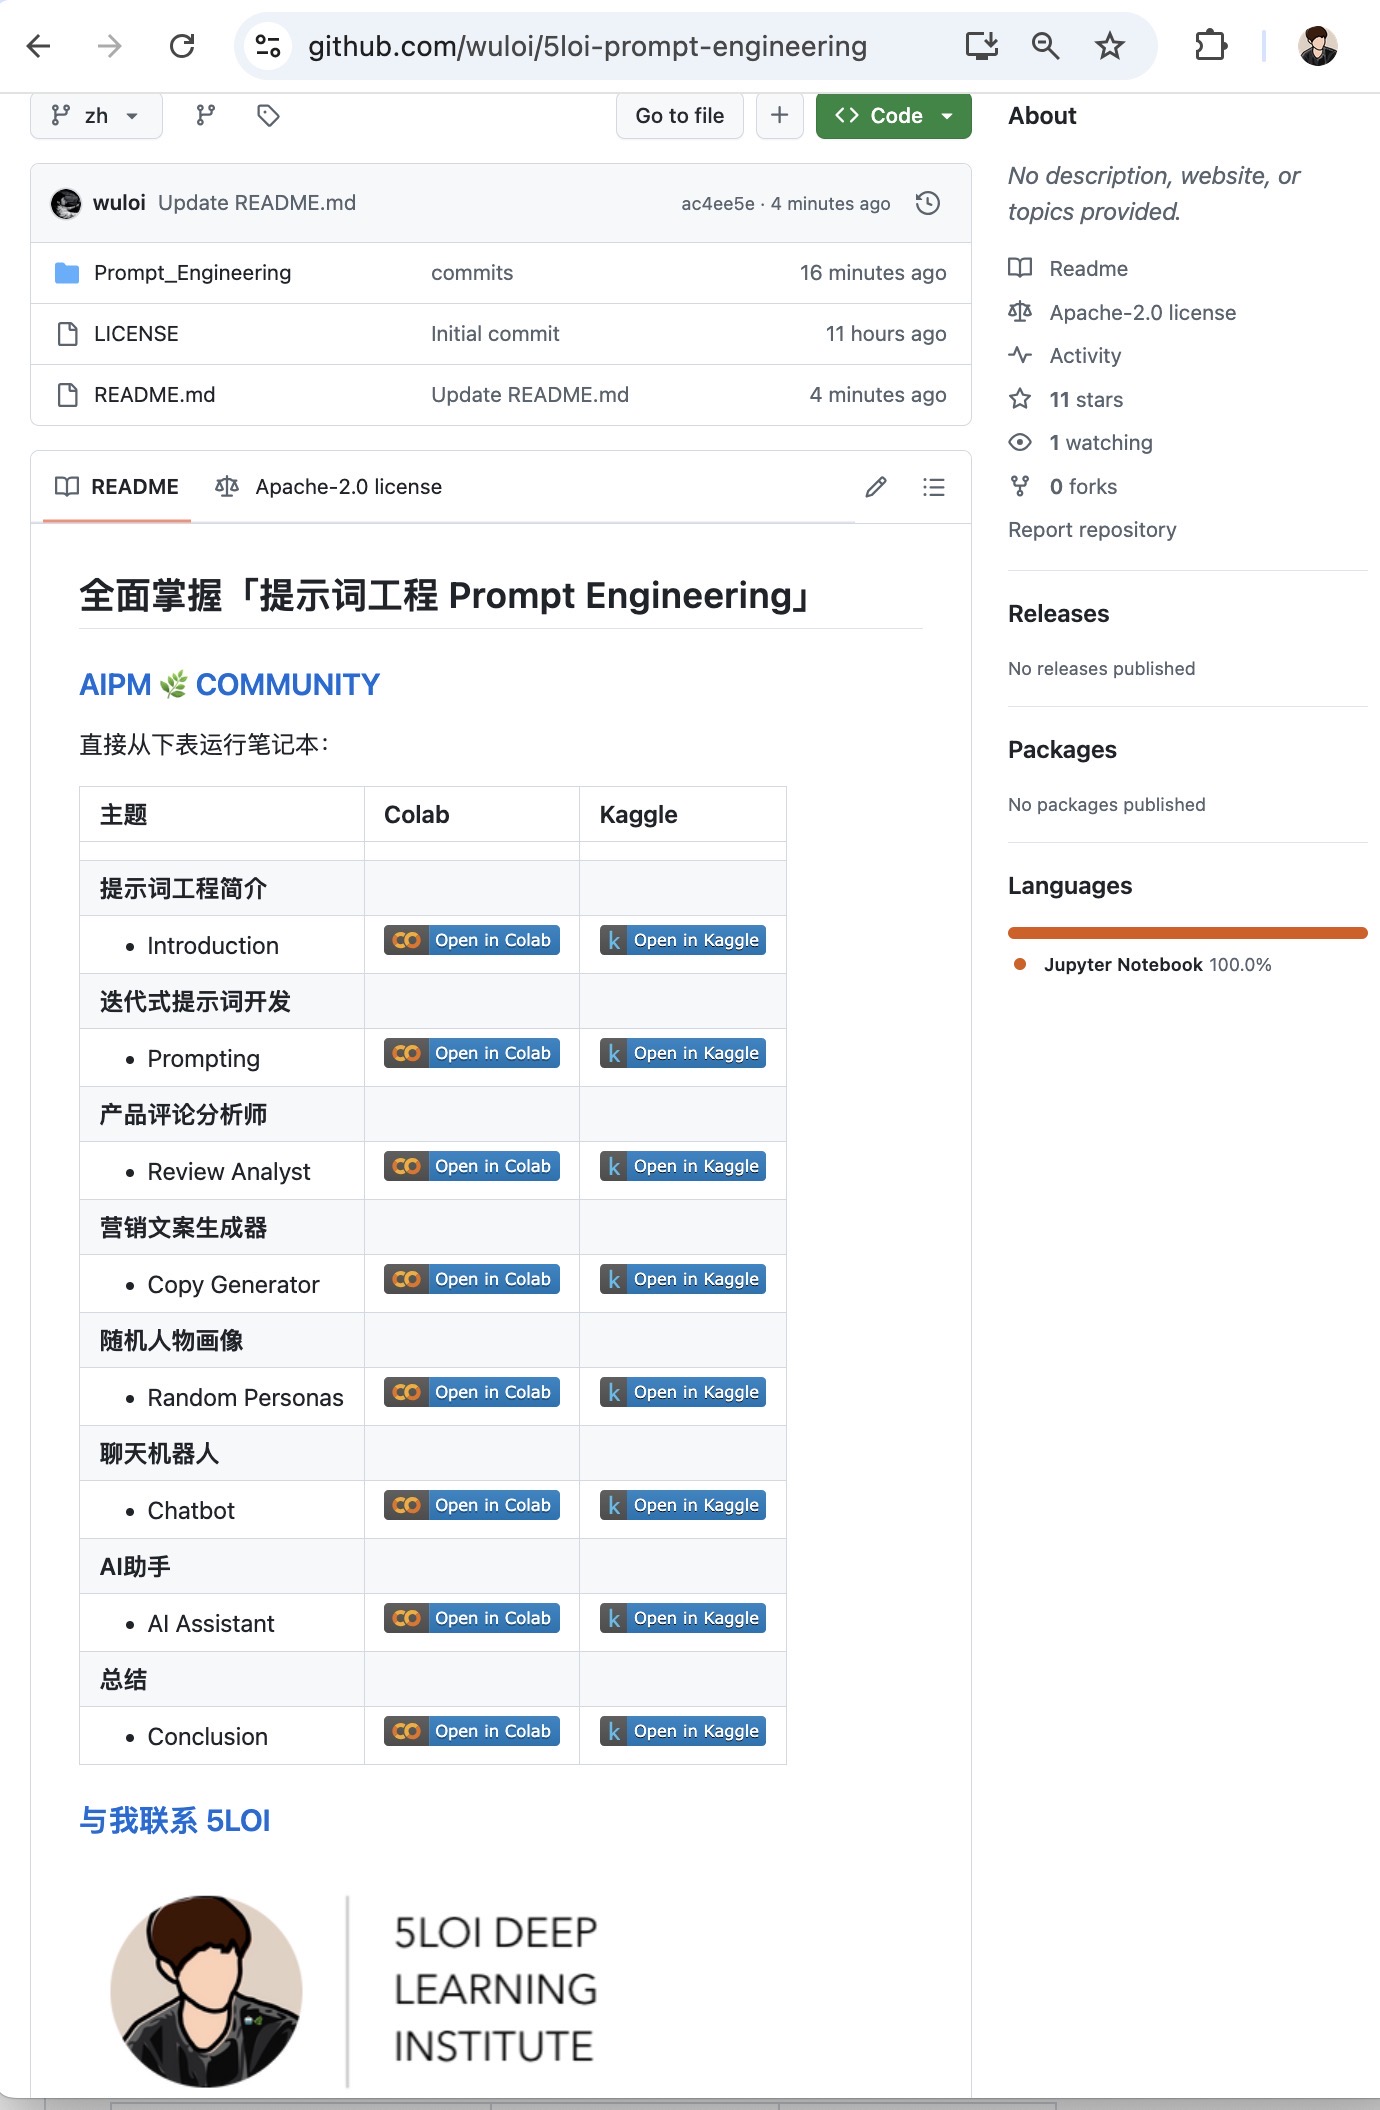Click the pencil edit README icon

tap(876, 487)
